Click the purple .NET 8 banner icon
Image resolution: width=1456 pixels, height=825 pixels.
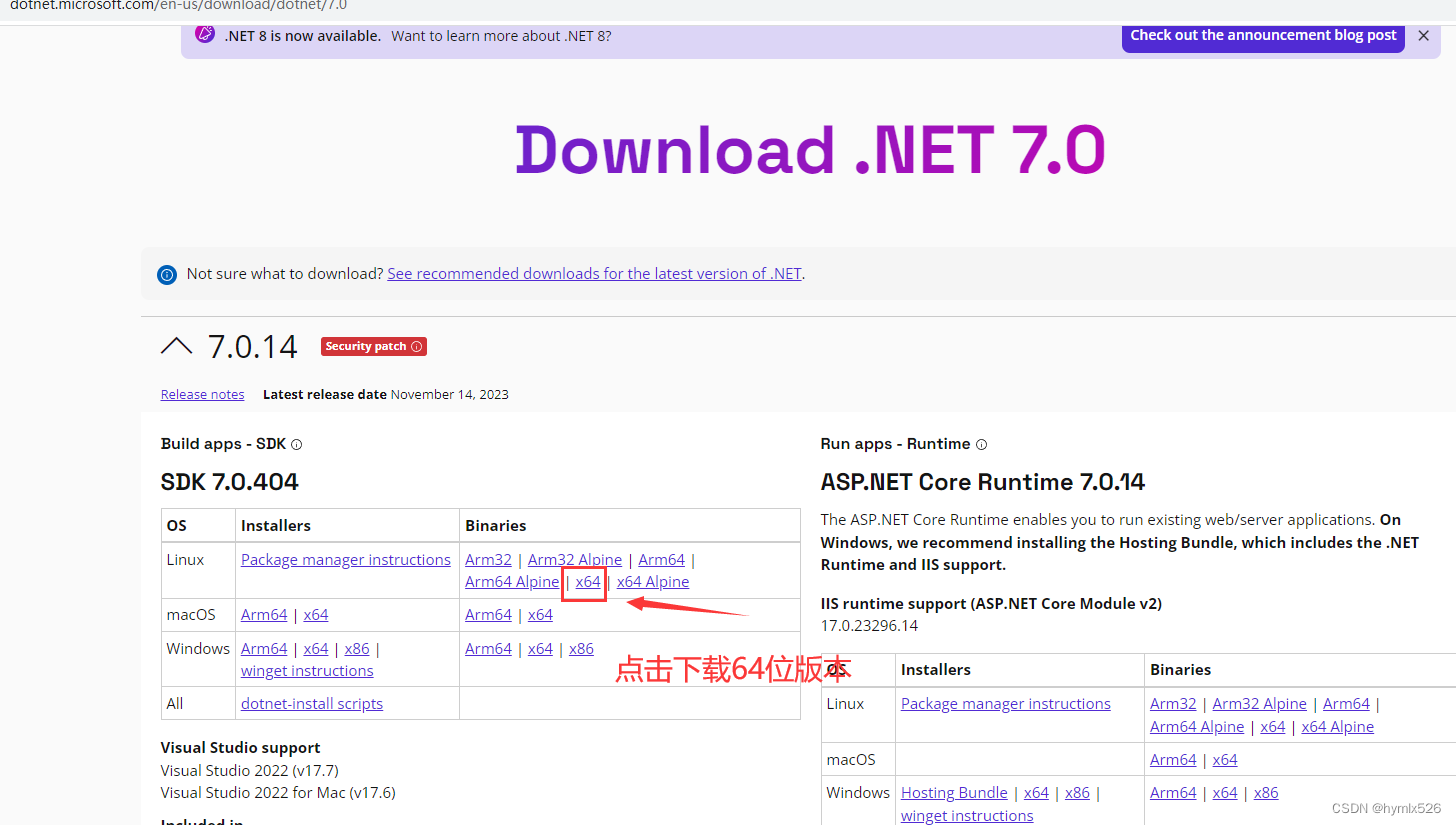(x=204, y=34)
